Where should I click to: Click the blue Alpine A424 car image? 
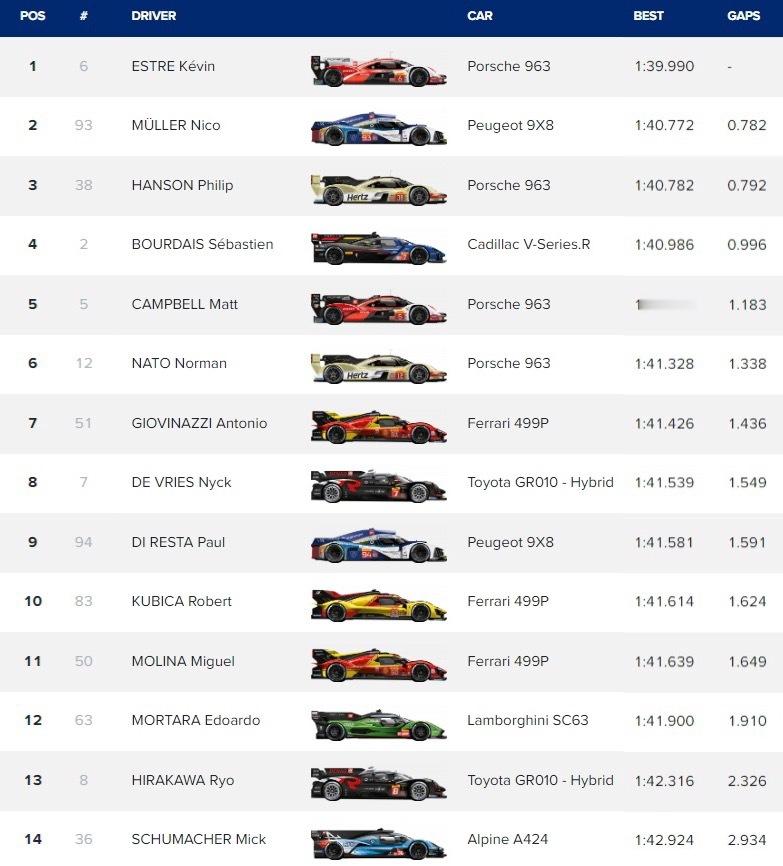(379, 844)
